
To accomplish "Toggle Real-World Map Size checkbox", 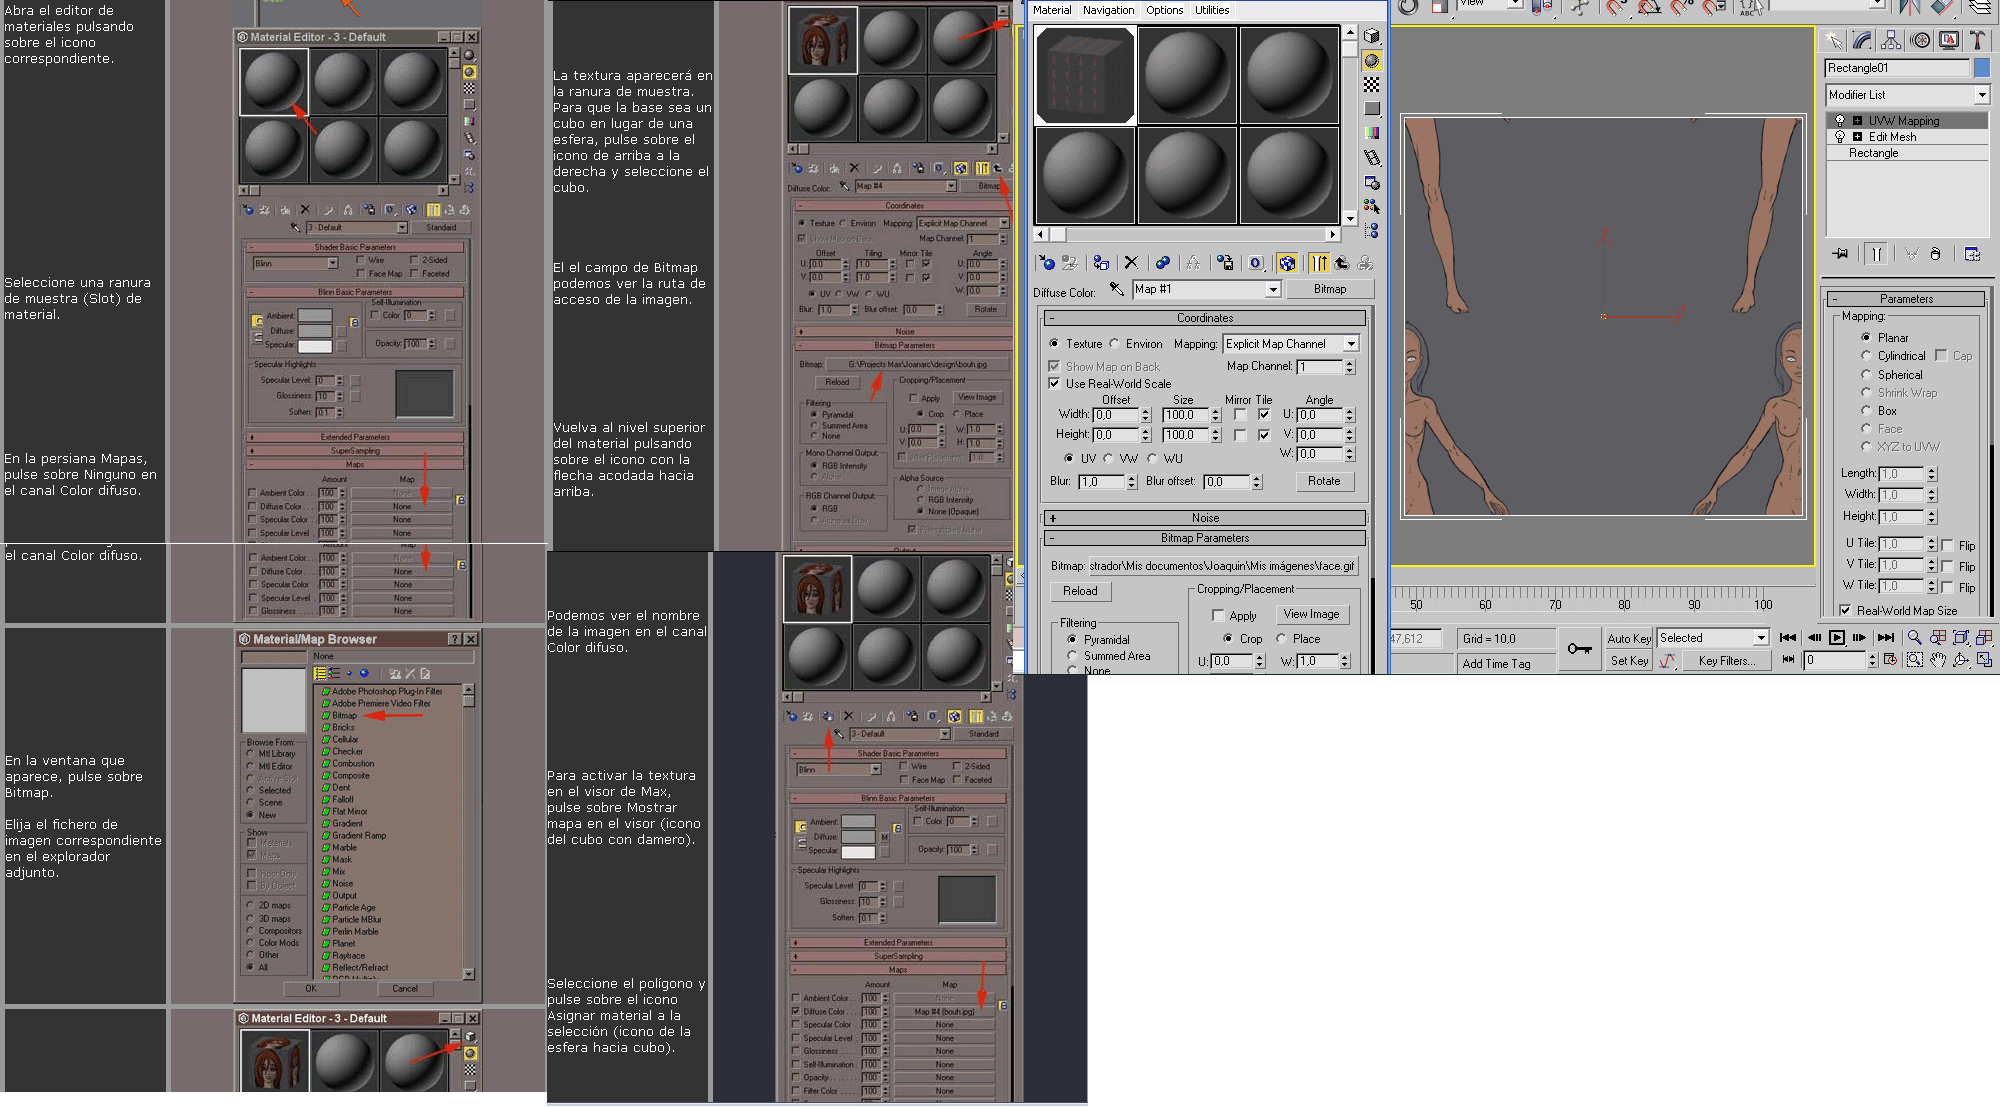I will [1845, 610].
